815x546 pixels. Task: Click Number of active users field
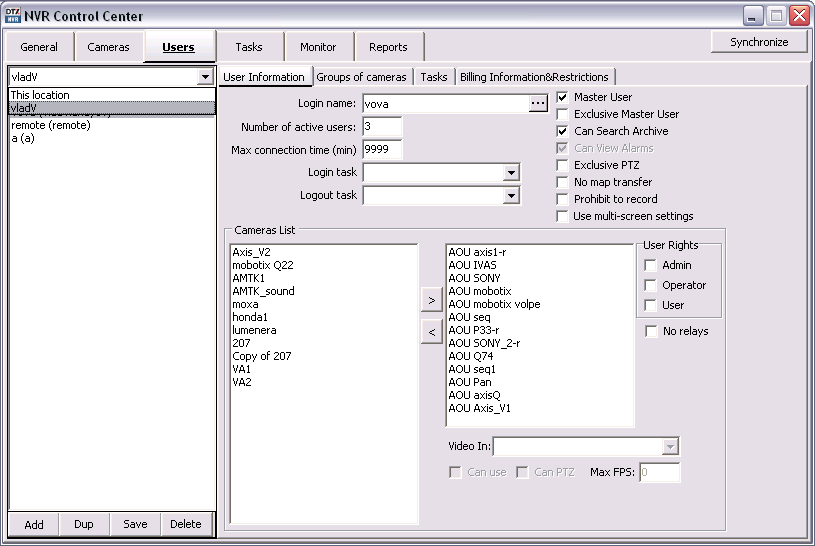[382, 127]
